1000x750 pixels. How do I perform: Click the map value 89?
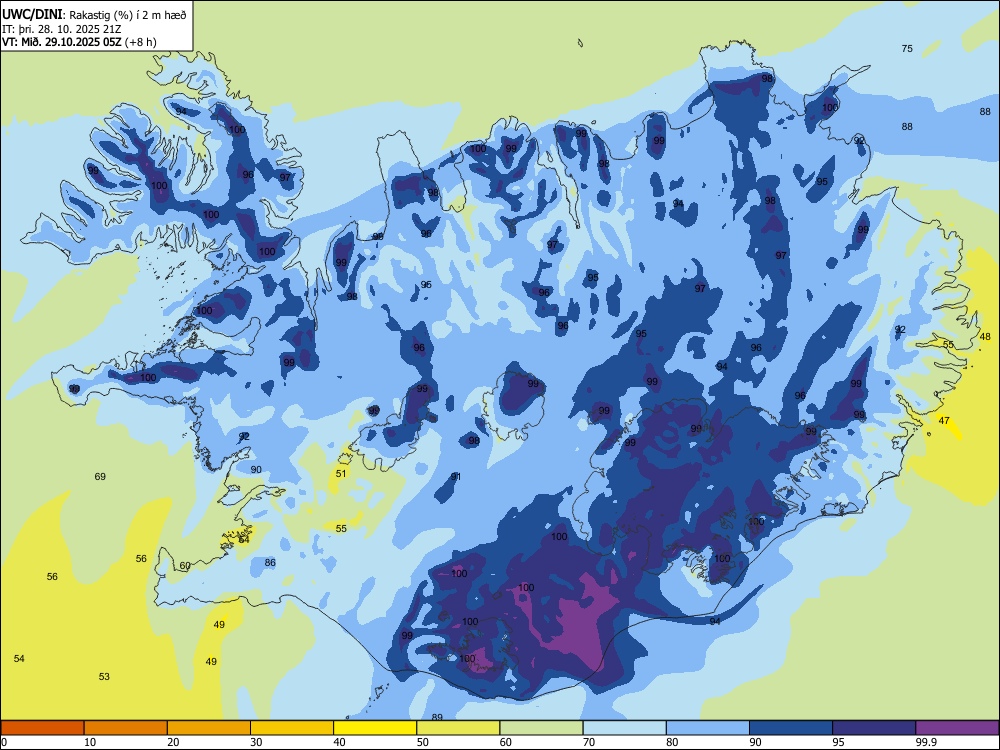pos(437,717)
